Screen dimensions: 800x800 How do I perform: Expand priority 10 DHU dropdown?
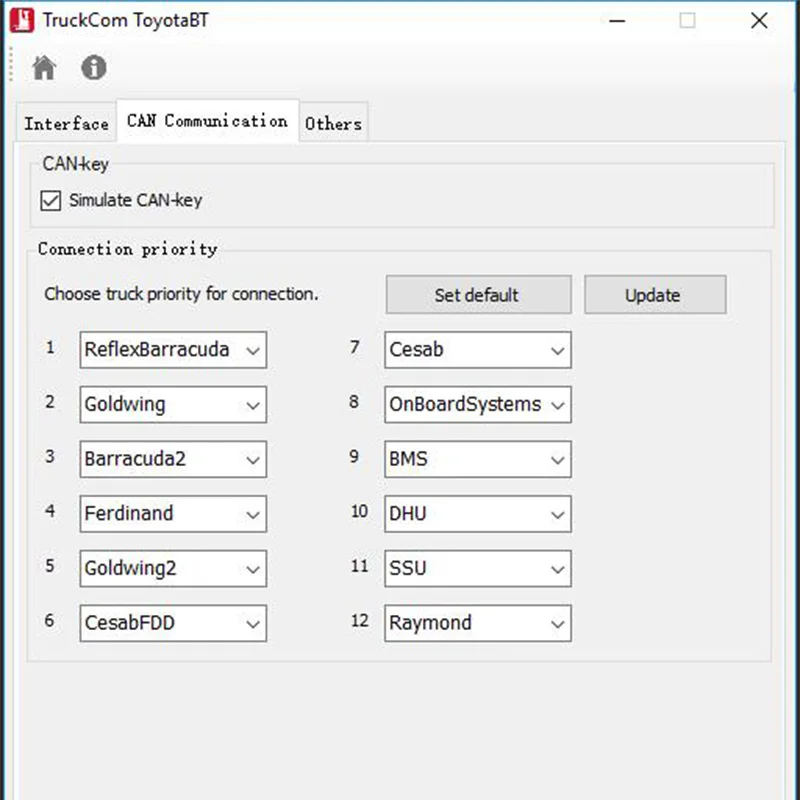(x=478, y=514)
